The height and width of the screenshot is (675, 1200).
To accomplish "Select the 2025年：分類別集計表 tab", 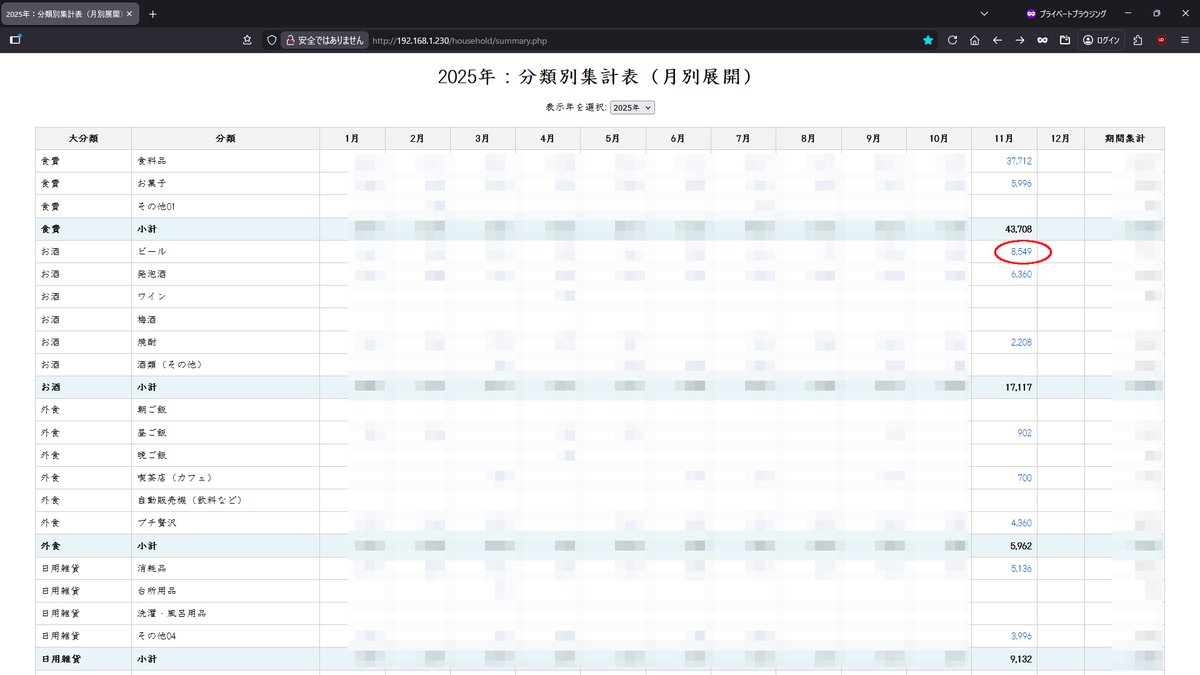I will click(x=70, y=14).
